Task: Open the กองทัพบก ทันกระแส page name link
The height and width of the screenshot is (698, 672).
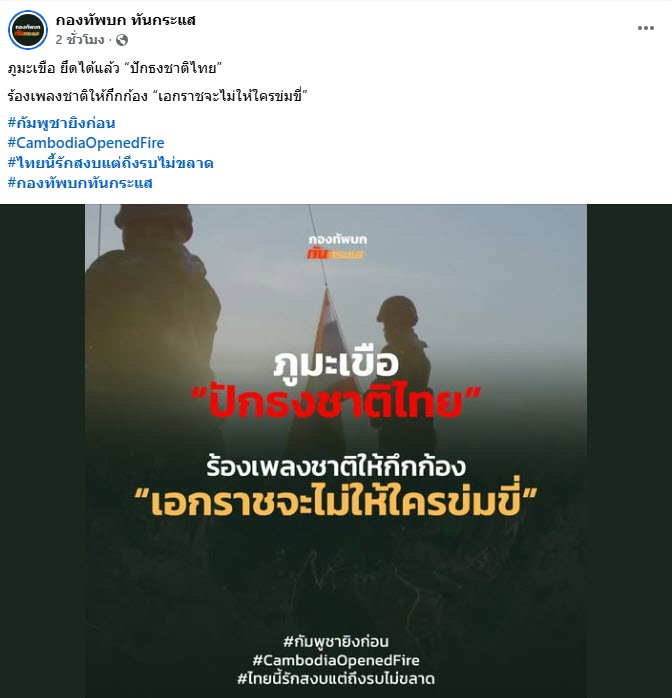Action: 125,20
